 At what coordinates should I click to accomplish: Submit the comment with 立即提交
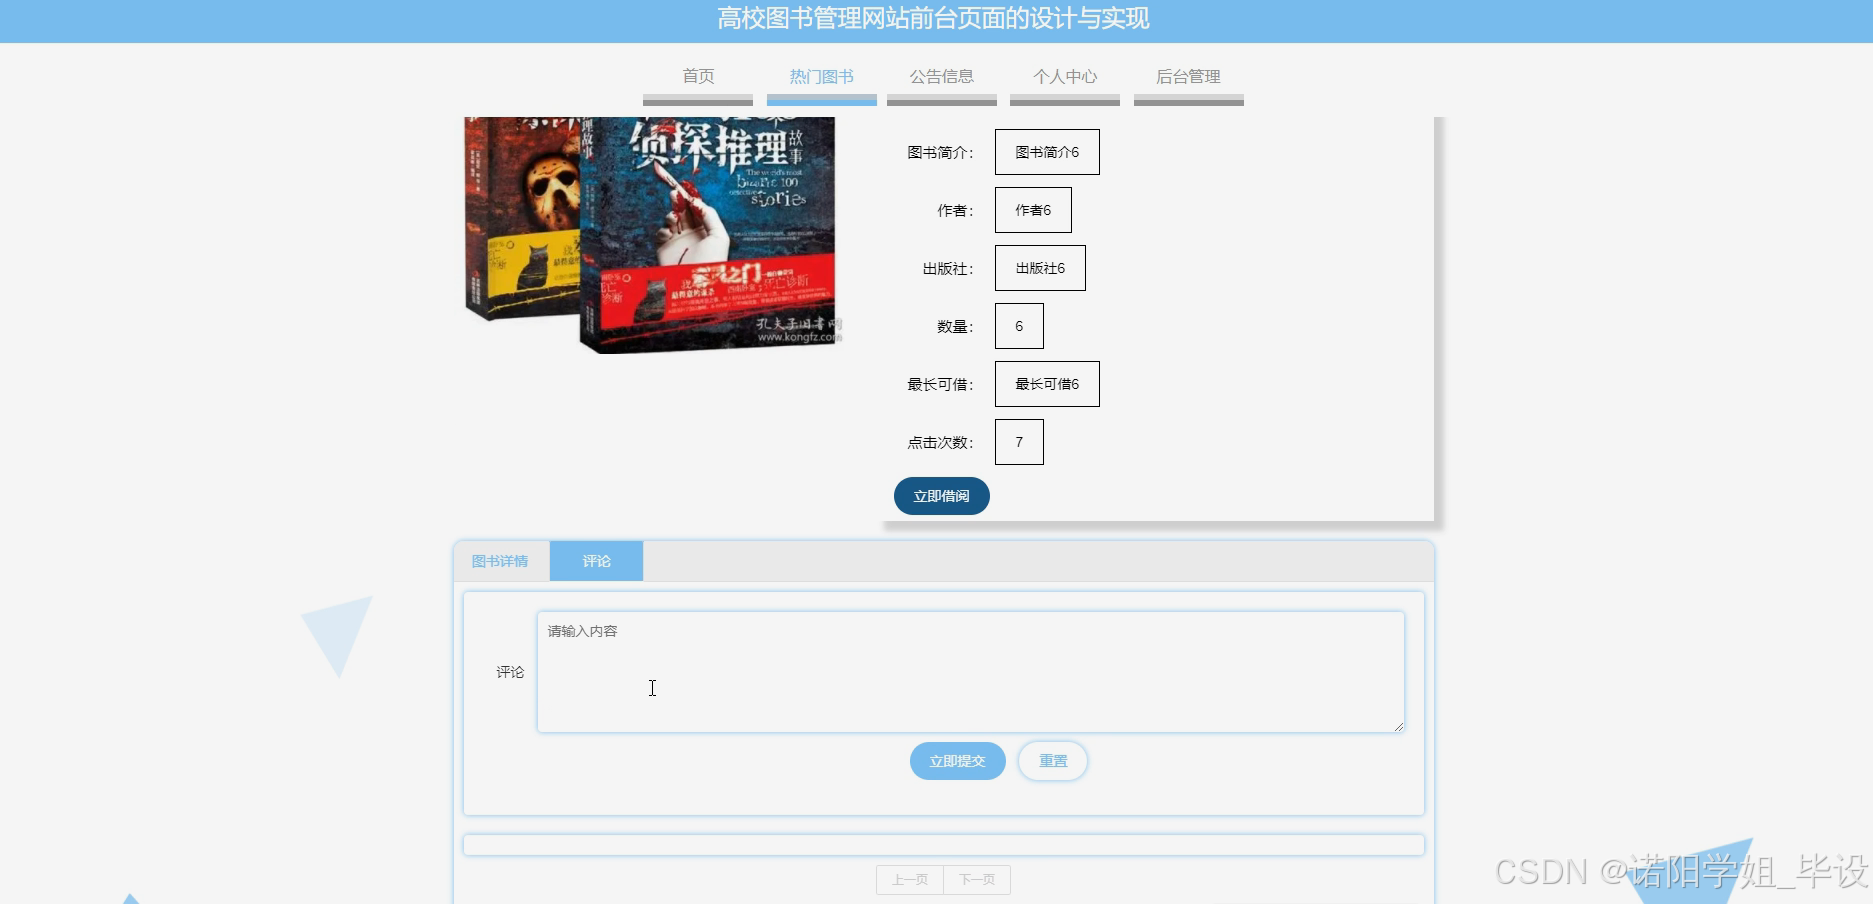click(x=956, y=760)
